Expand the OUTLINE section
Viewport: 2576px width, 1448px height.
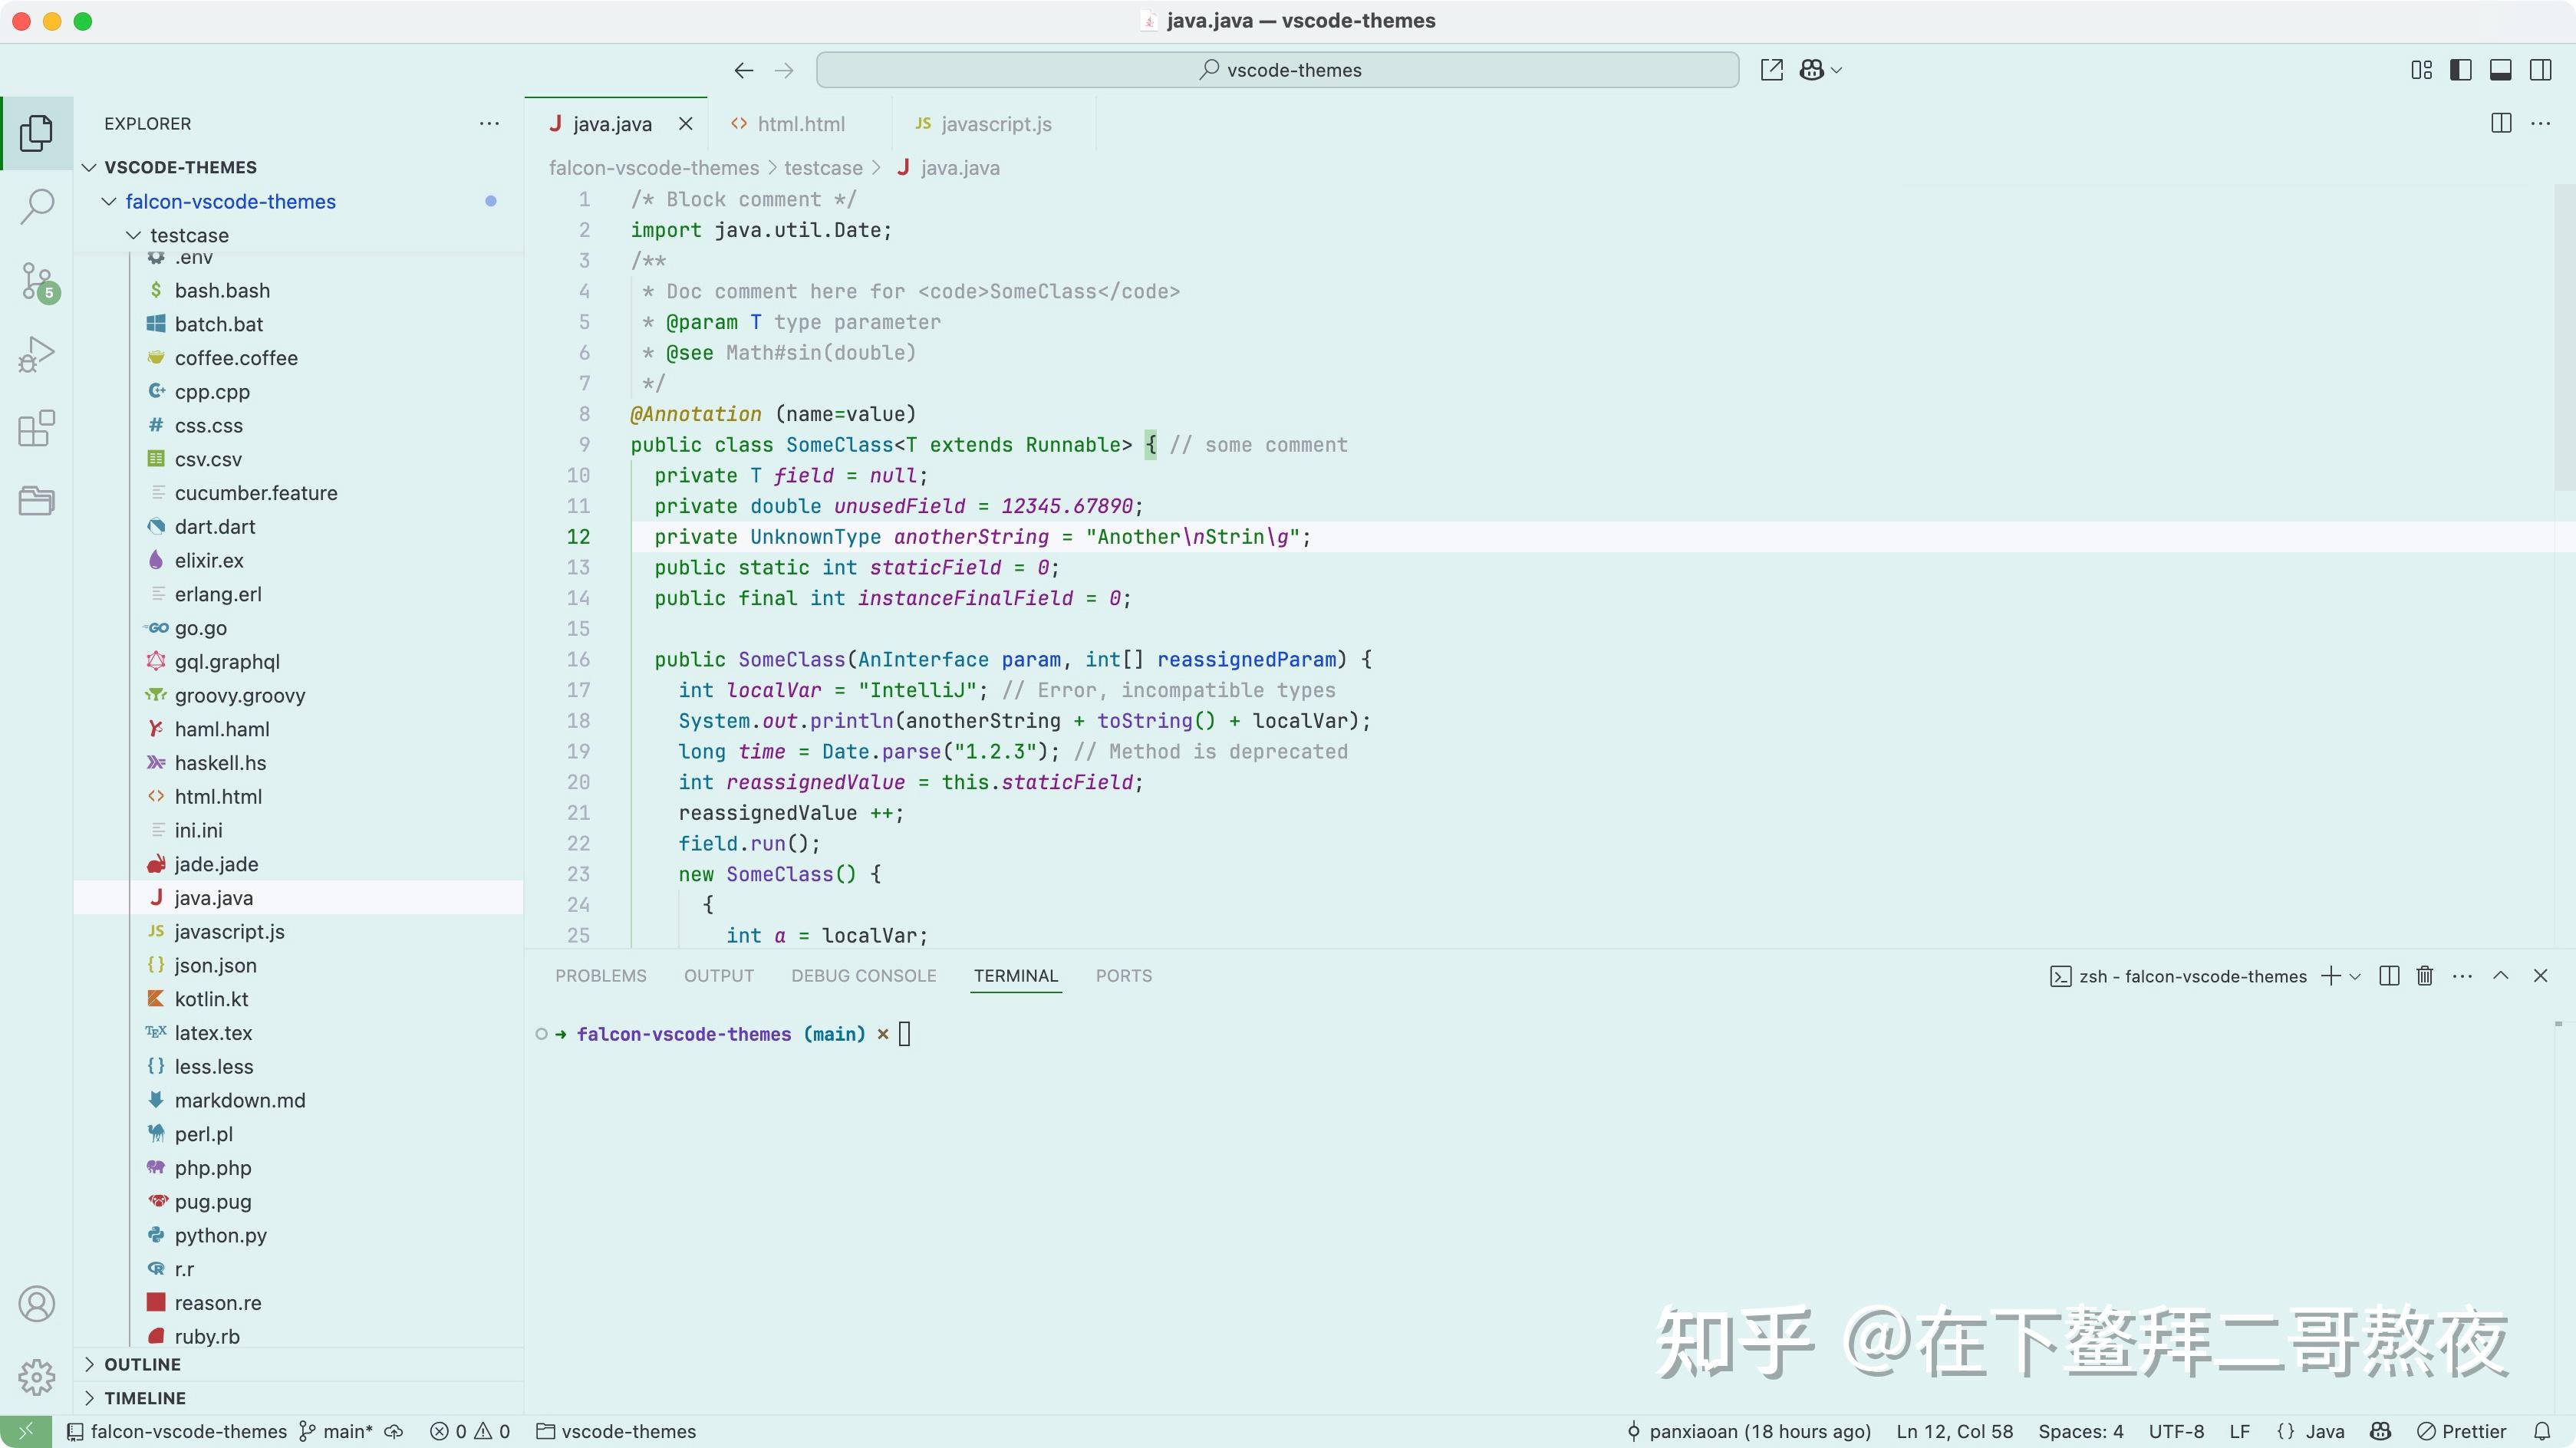click(142, 1364)
